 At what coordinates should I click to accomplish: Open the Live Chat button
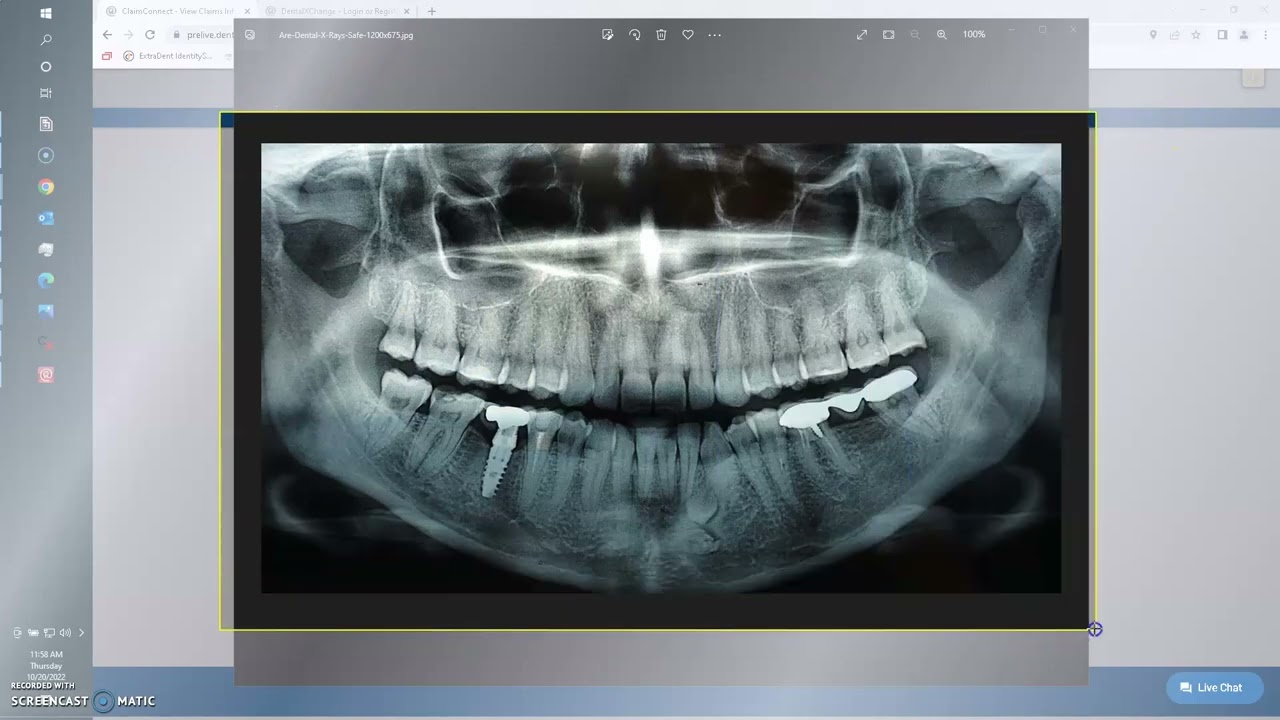(1213, 688)
